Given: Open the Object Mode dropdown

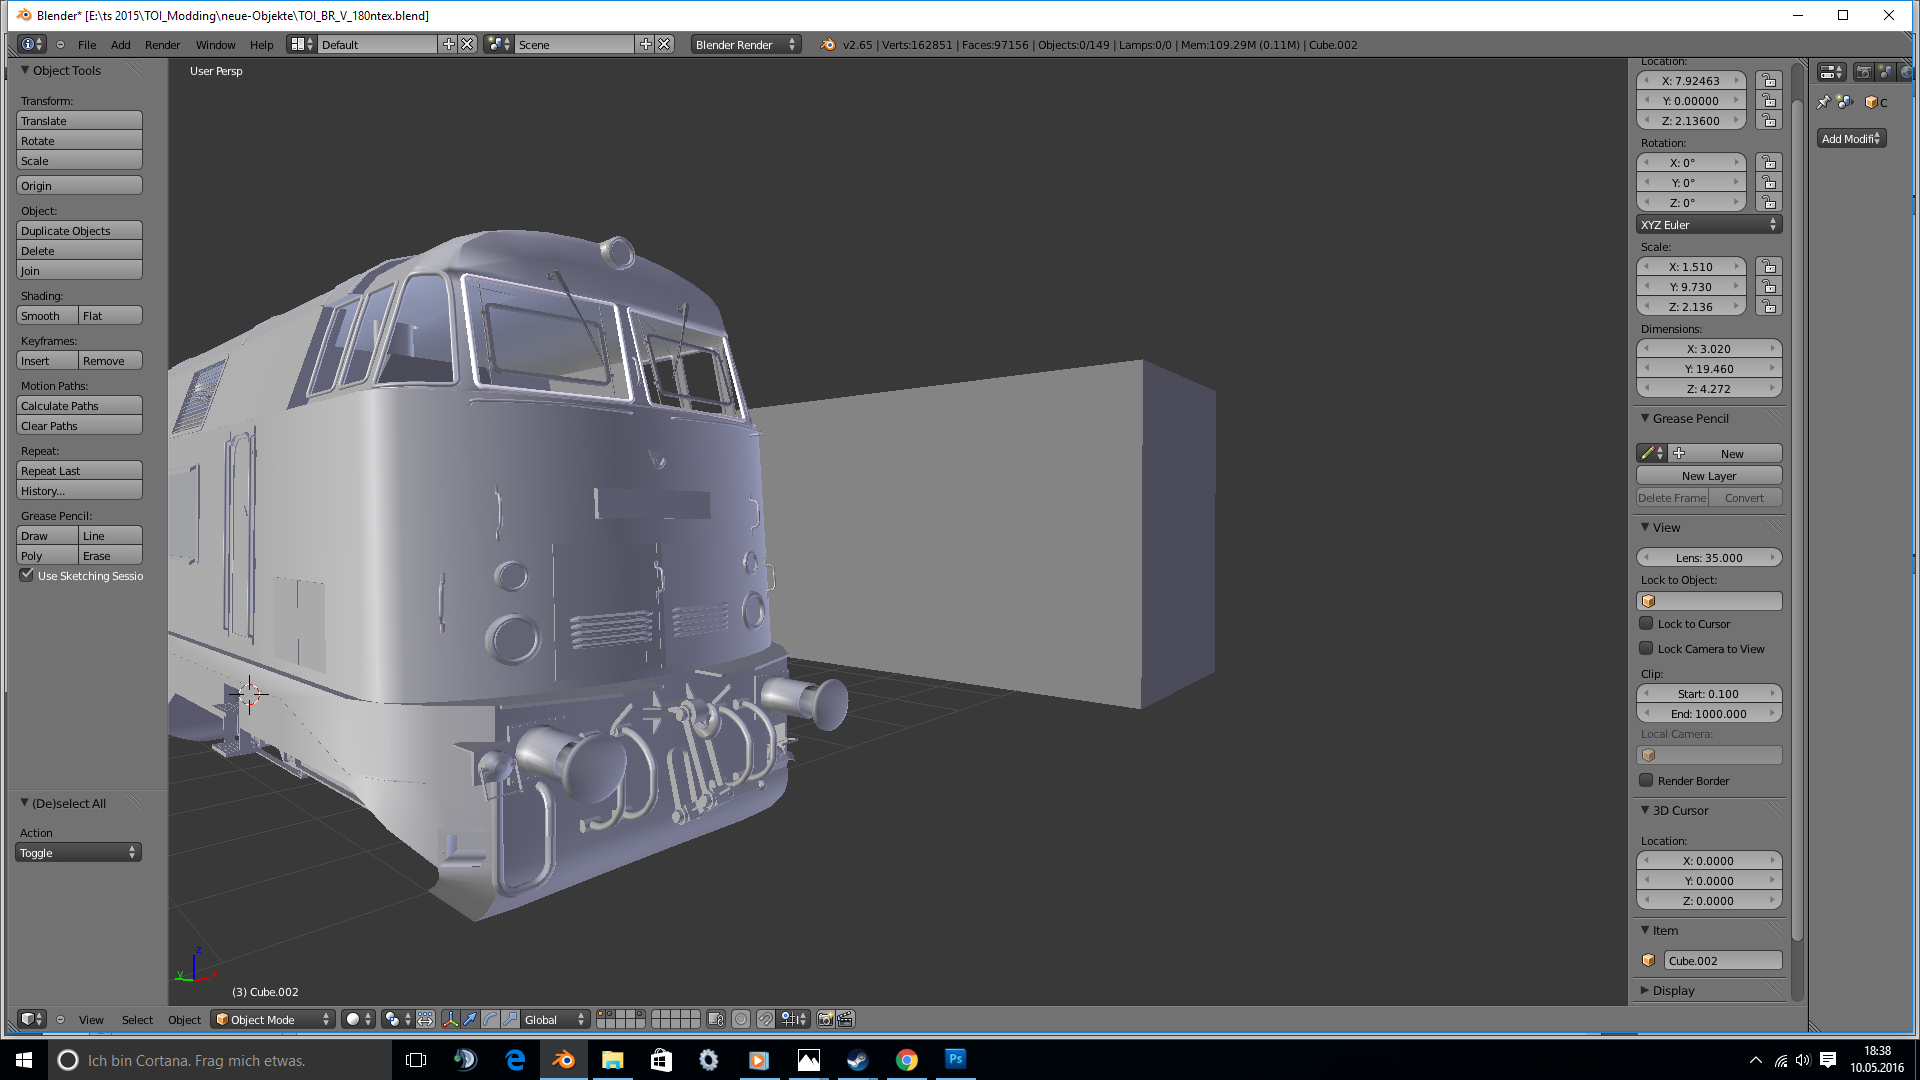Looking at the screenshot, I should pyautogui.click(x=273, y=1019).
